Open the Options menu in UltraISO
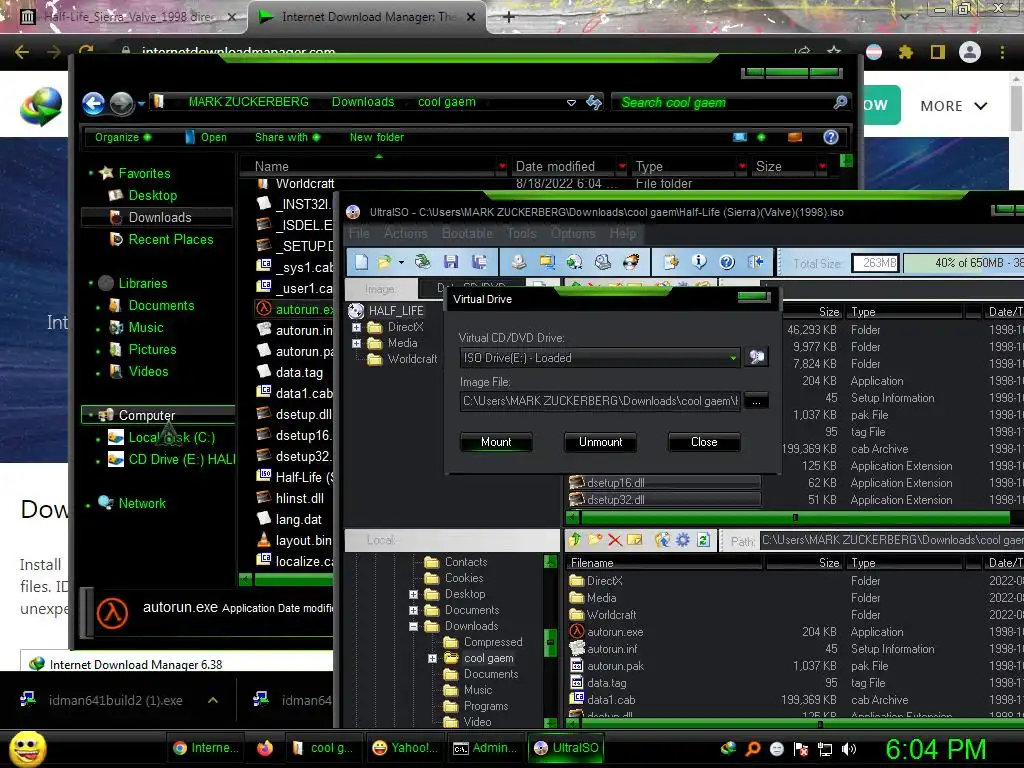 point(573,233)
